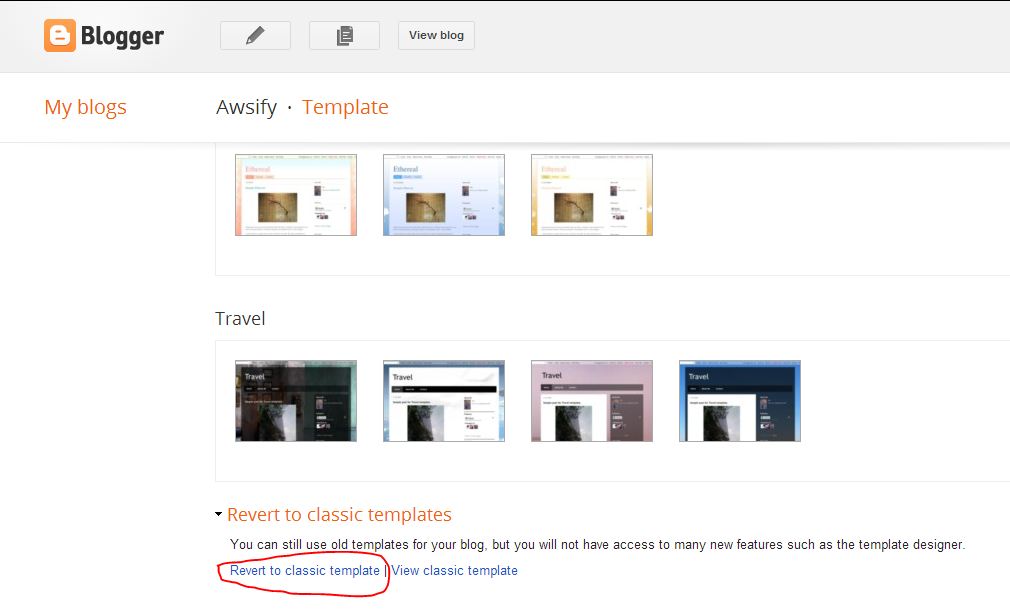Select the yellow Ethereal template thumbnail

pyautogui.click(x=591, y=194)
